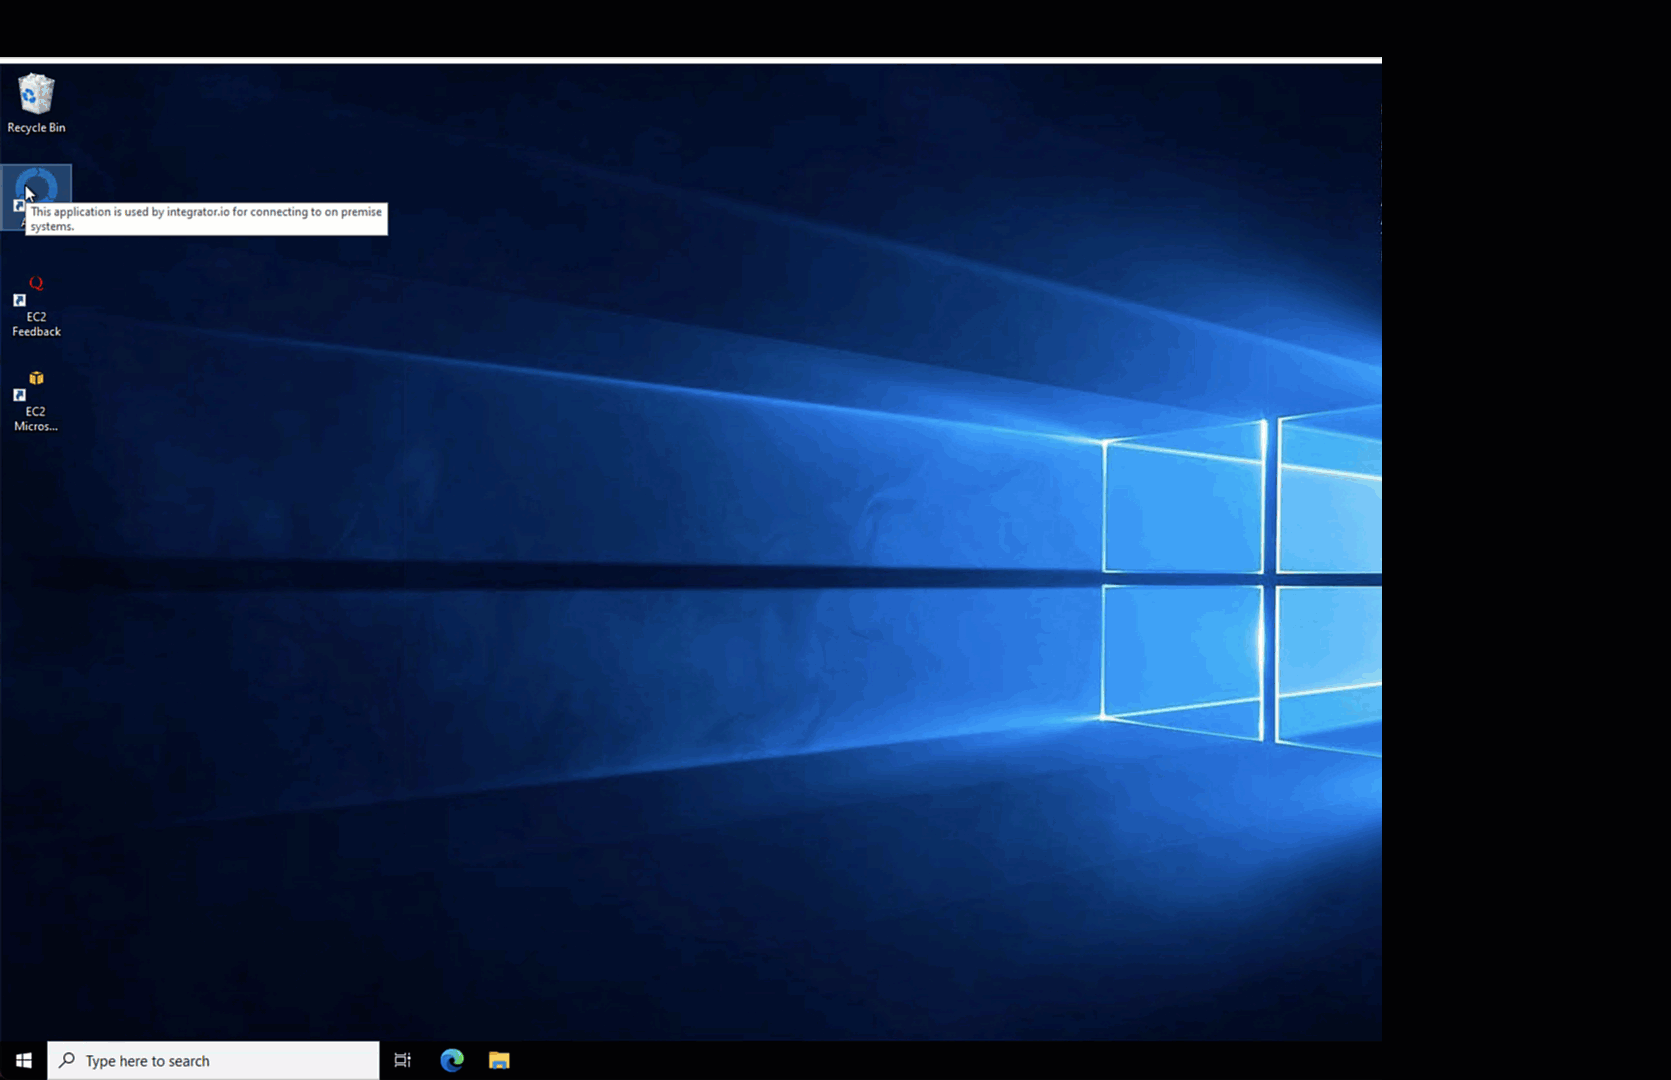Open File Explorer from the taskbar
This screenshot has width=1671, height=1080.
coord(499,1061)
